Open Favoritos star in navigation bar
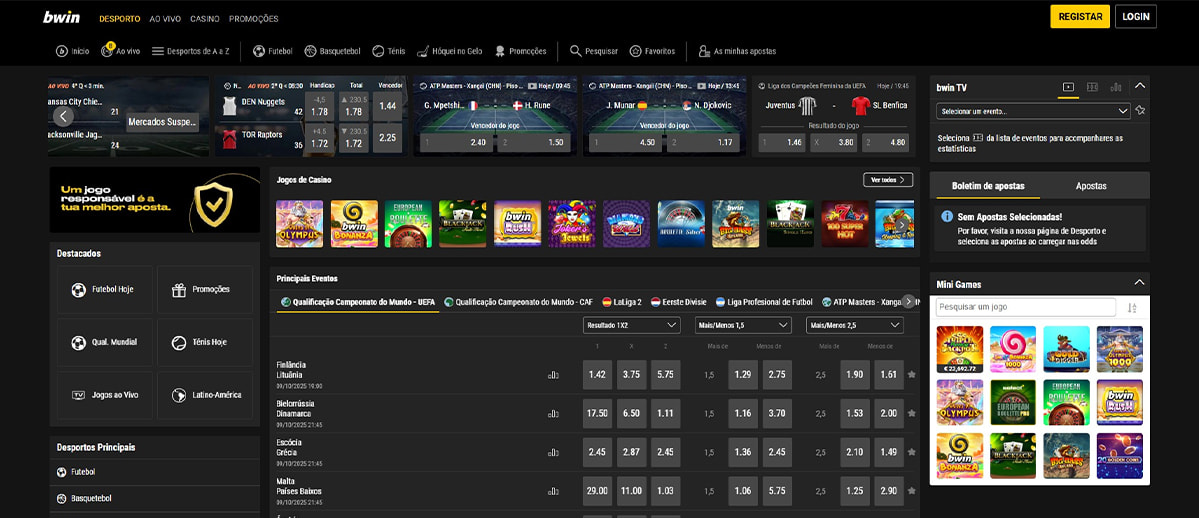This screenshot has height=518, width=1199. click(x=652, y=51)
